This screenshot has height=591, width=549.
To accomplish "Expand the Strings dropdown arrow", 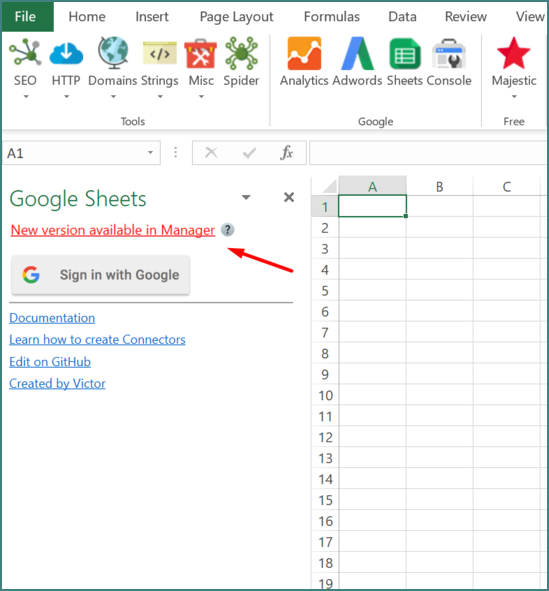I will 160,97.
